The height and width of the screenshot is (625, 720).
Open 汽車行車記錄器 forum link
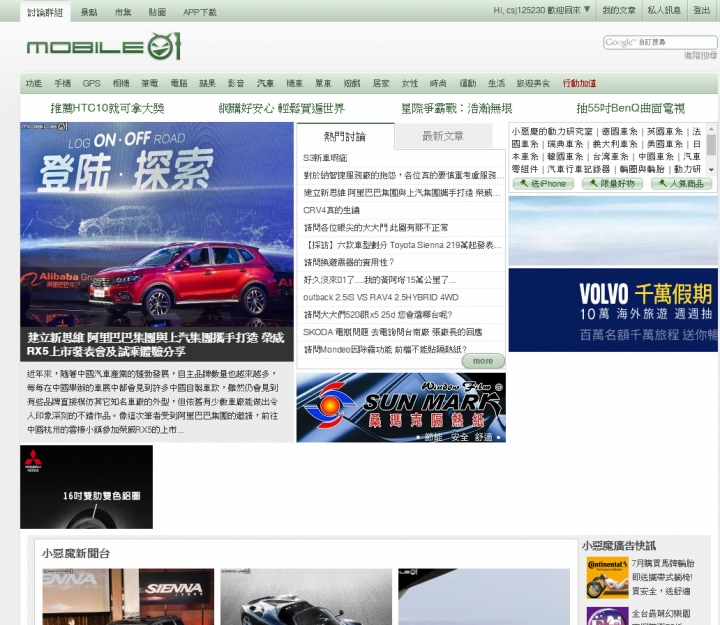click(579, 169)
